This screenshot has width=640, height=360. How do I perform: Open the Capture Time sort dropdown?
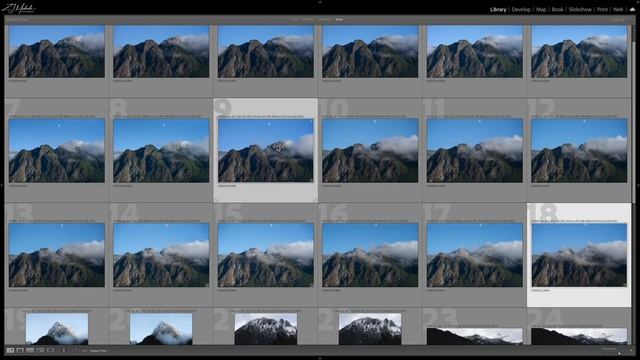(x=98, y=350)
